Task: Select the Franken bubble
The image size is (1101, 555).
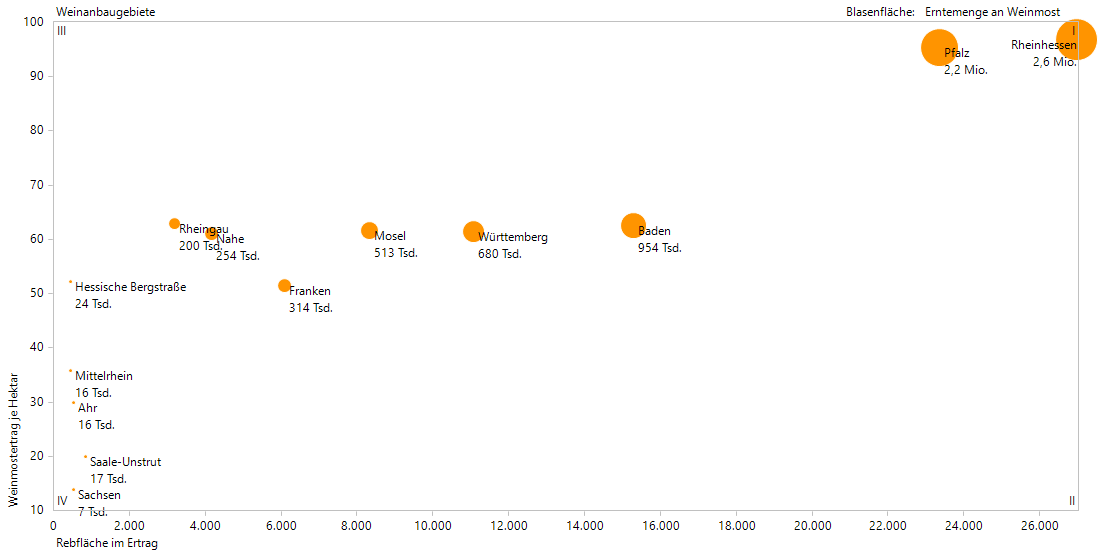Action: tap(284, 286)
